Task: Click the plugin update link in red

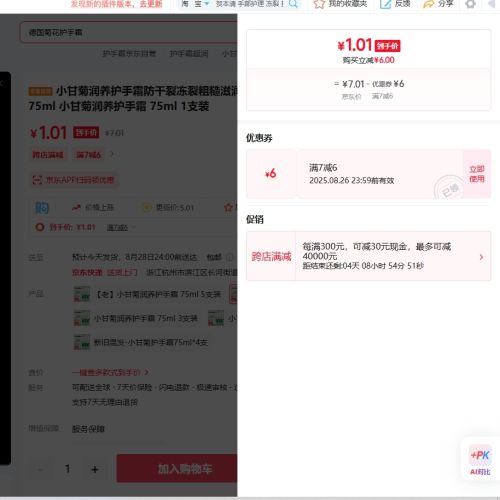Action: [116, 4]
